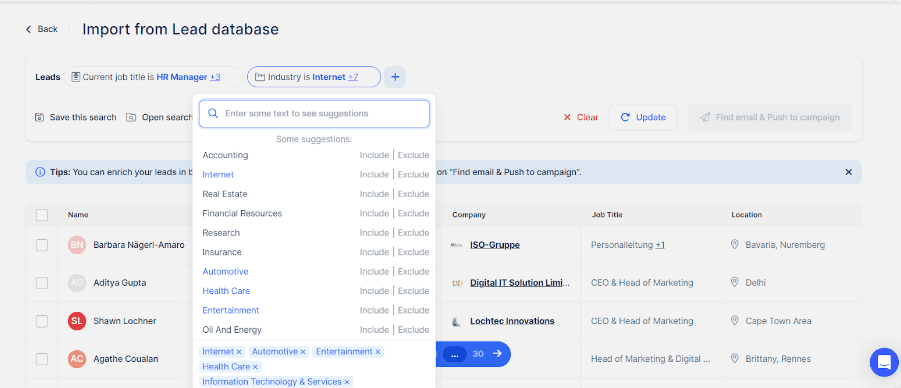Click the location pin for Cape Town Area
901x388 pixels.
click(734, 320)
